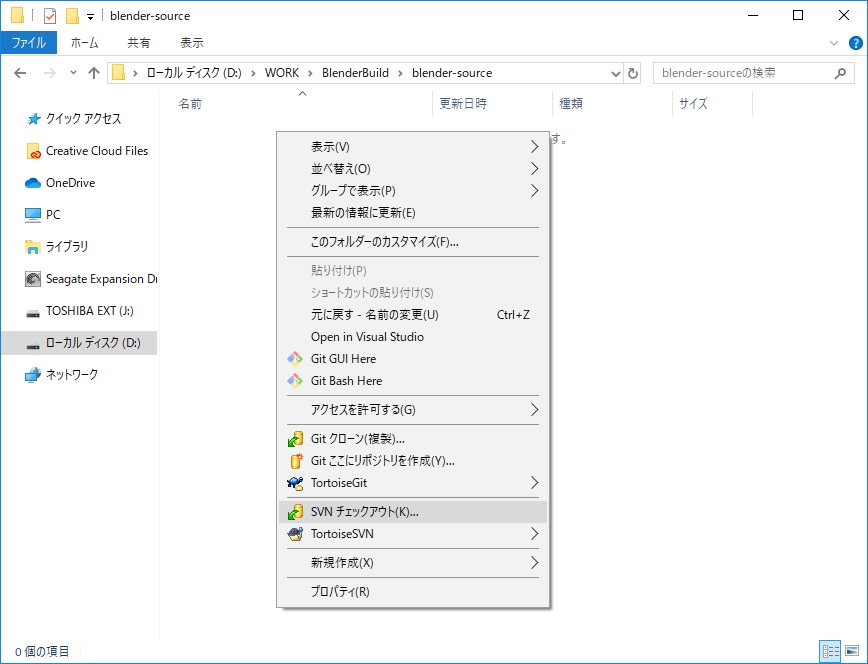Click the Git clone (Git クローン) icon
The image size is (868, 664).
tap(295, 439)
